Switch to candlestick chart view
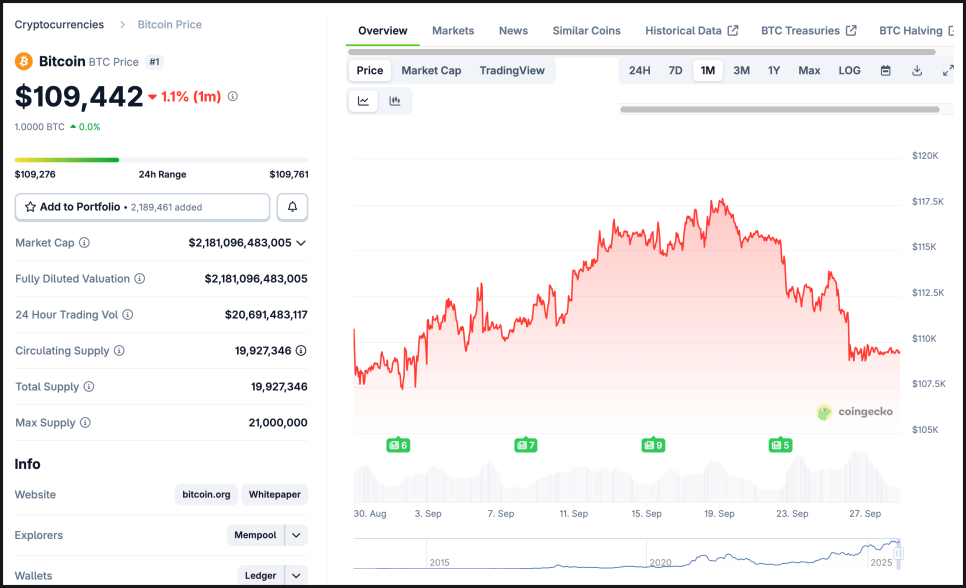 tap(395, 101)
